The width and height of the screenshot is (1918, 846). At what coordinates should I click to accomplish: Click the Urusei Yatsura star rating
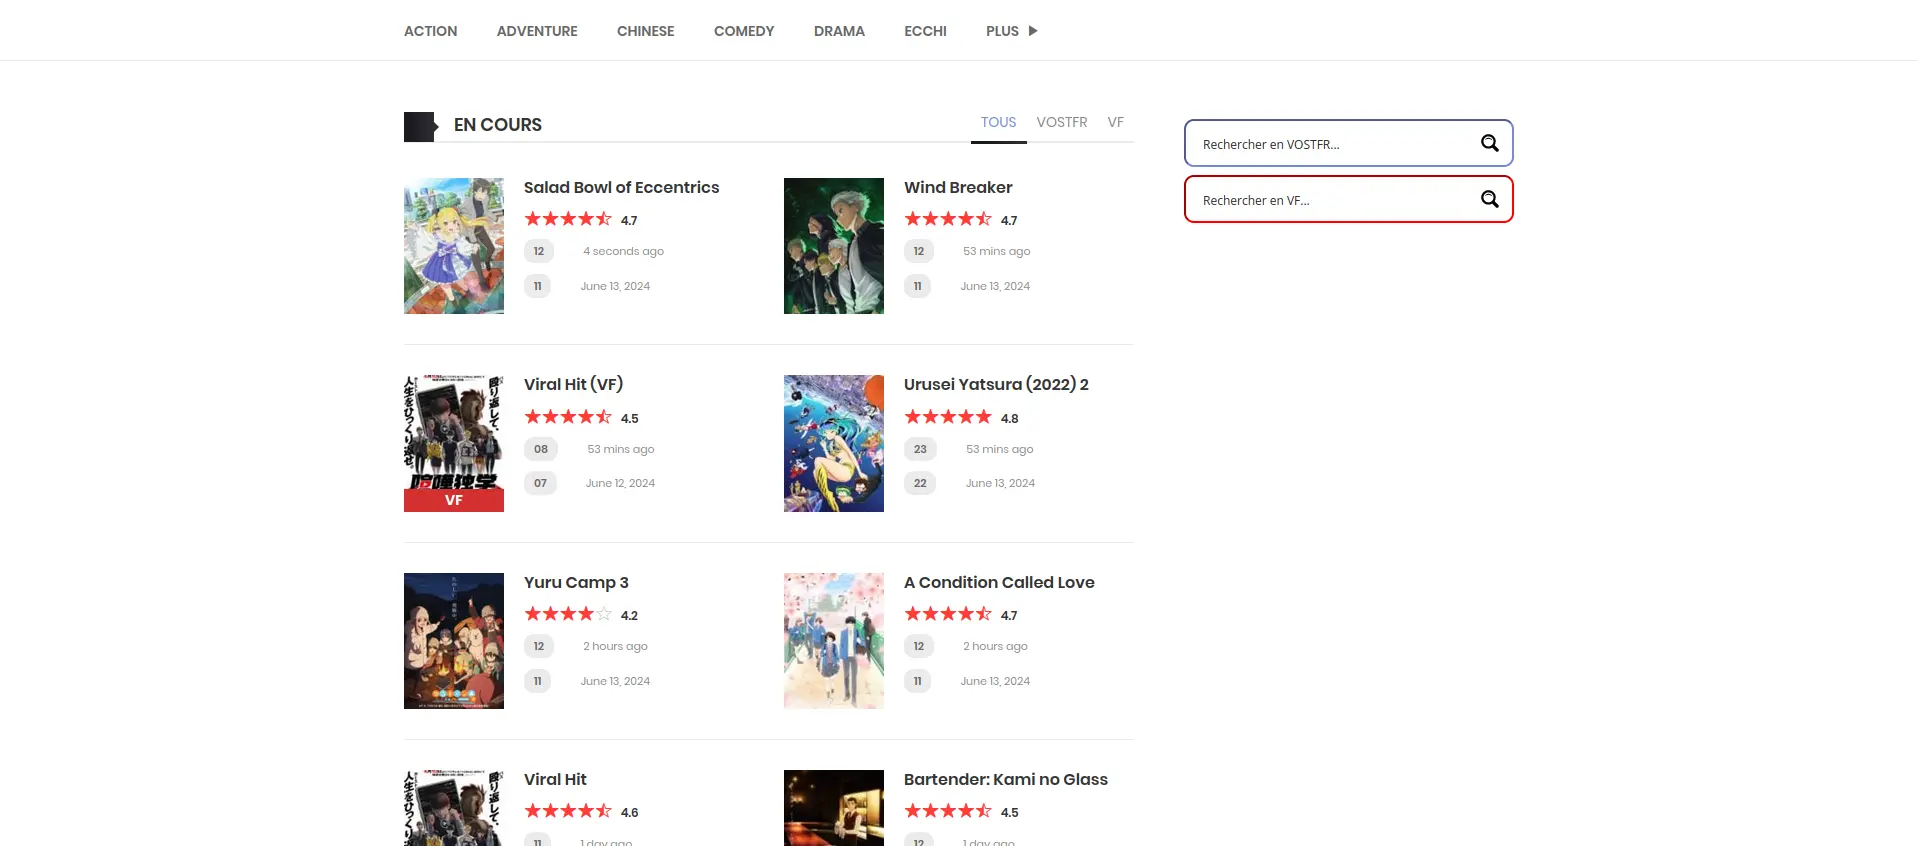pos(948,417)
